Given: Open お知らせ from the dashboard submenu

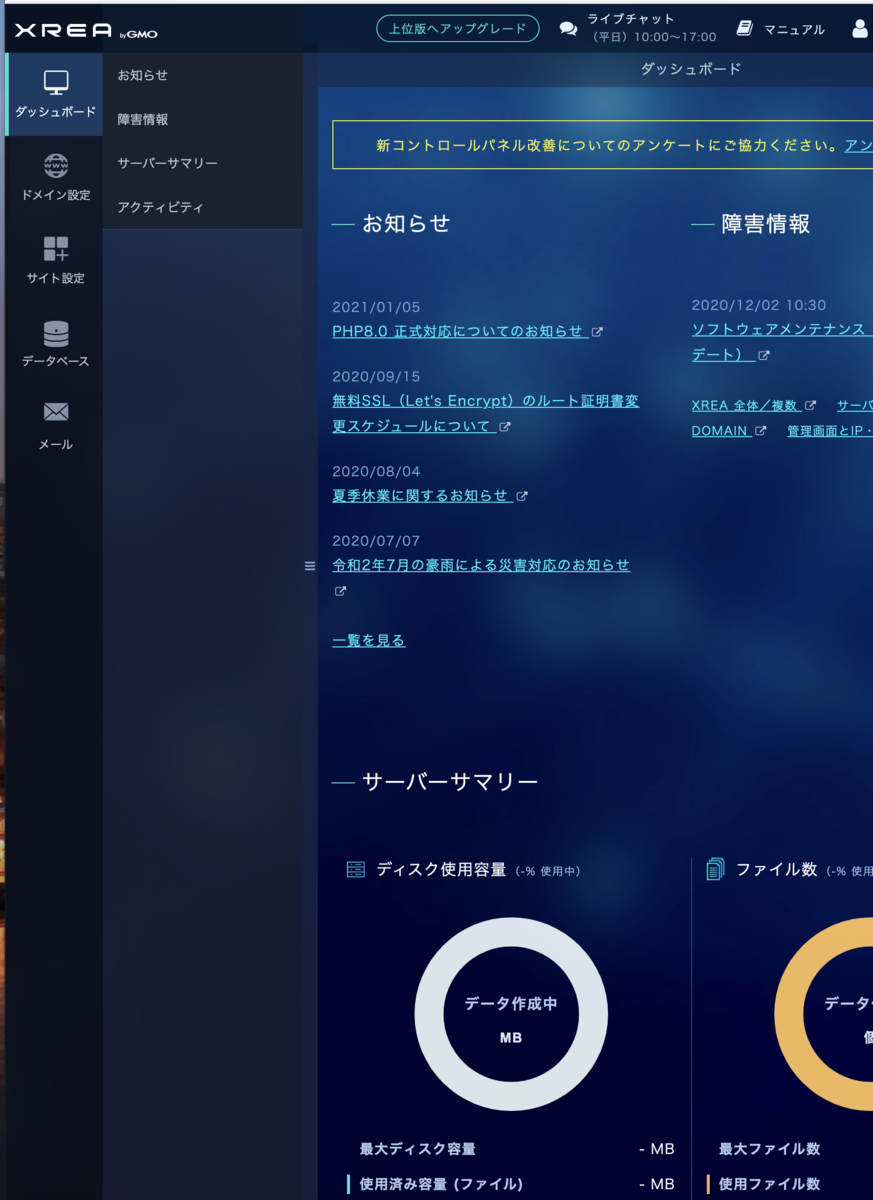Looking at the screenshot, I should [x=141, y=73].
